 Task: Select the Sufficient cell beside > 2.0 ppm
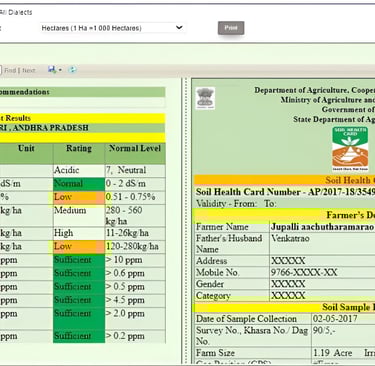click(x=79, y=318)
